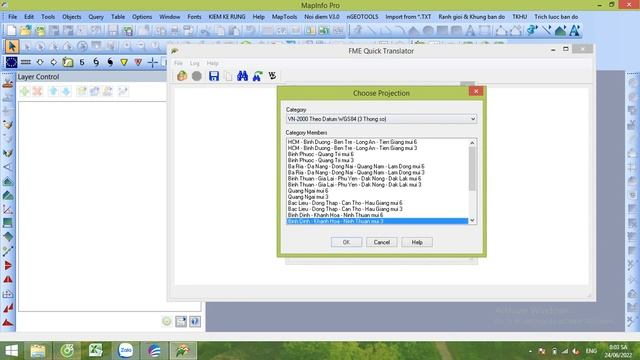
Task: Click the Move Layer Up arrow icon
Action: click(x=53, y=91)
